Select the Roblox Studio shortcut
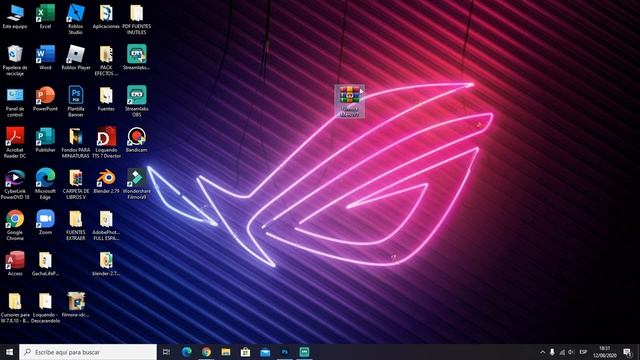The height and width of the screenshot is (360, 640). (76, 19)
